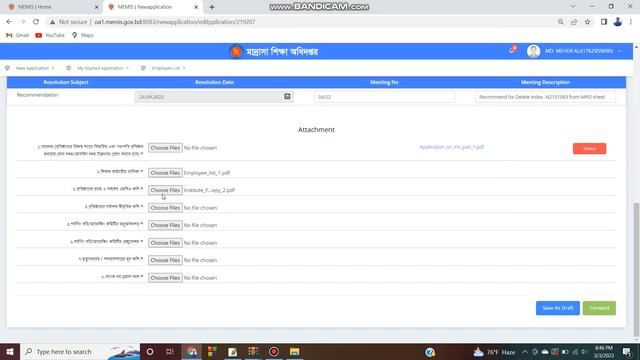This screenshot has width=640, height=360.
Task: Click the page vertical scrollbar thumb
Action: (x=636, y=269)
